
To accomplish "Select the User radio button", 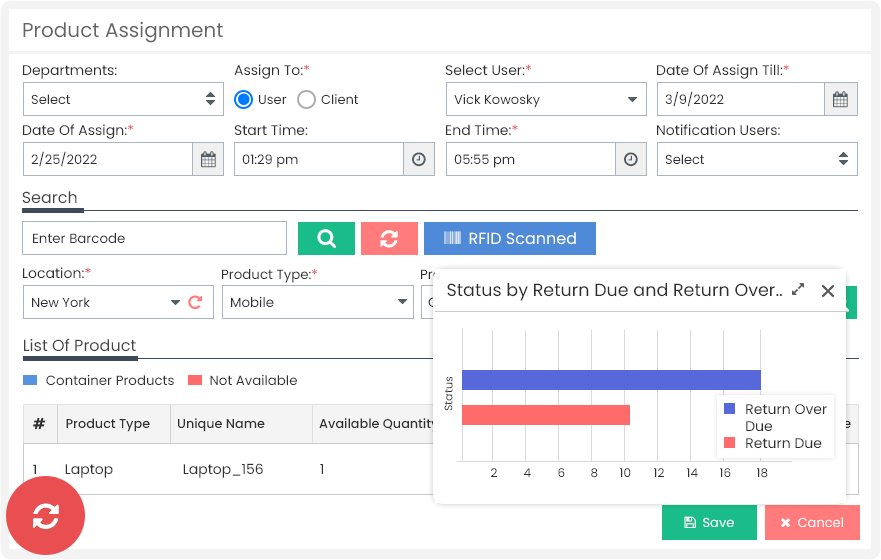I will 243,99.
